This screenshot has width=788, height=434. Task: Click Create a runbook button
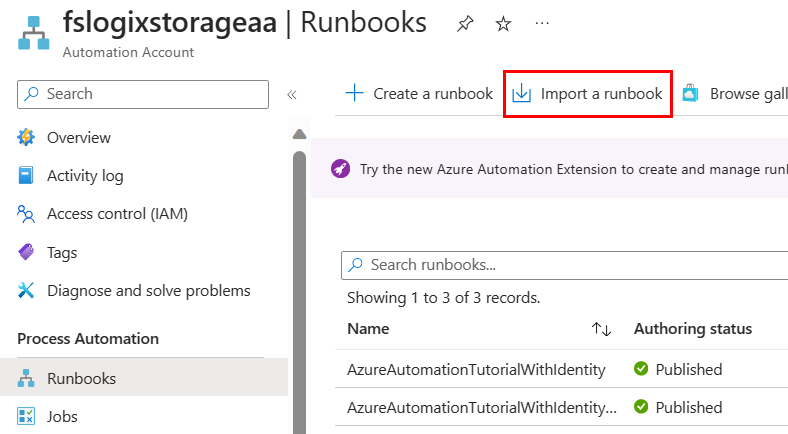coord(419,93)
